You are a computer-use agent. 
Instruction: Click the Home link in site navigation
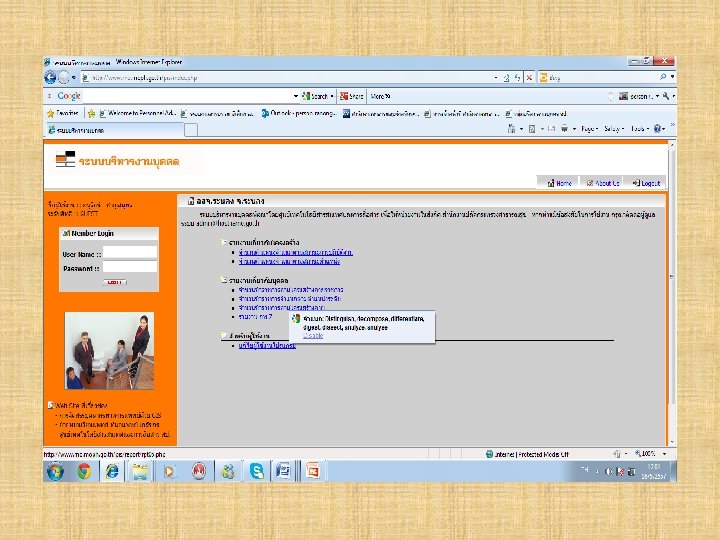coord(559,183)
